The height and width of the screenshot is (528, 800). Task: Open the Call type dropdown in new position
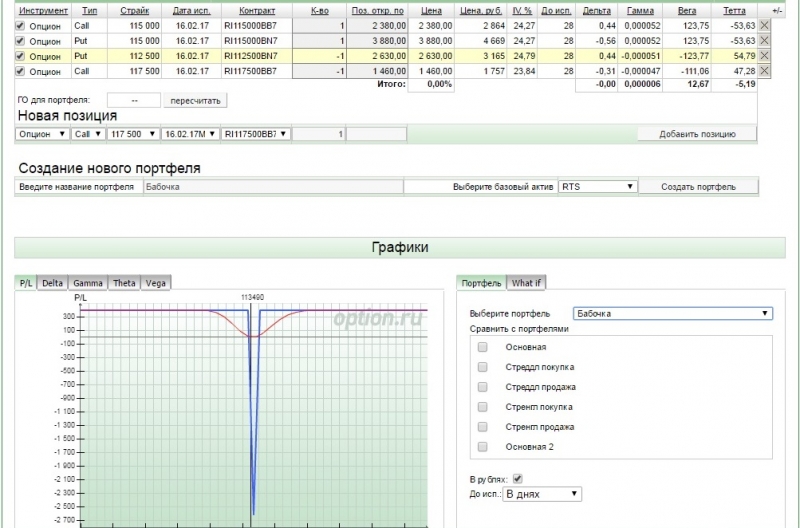tap(88, 134)
